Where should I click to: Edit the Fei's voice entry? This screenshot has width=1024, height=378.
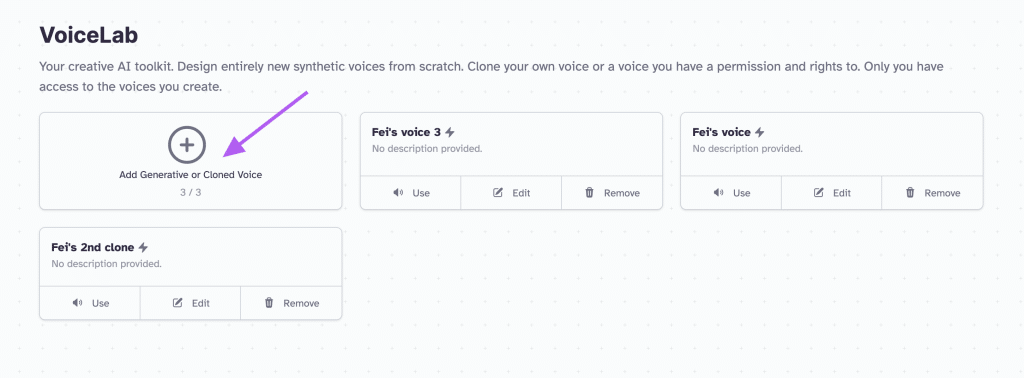(x=831, y=193)
